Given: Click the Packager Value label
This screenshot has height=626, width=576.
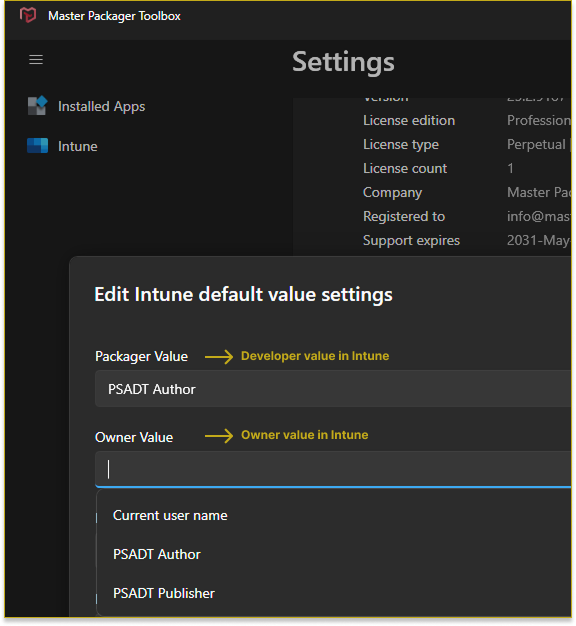Looking at the screenshot, I should pos(141,357).
